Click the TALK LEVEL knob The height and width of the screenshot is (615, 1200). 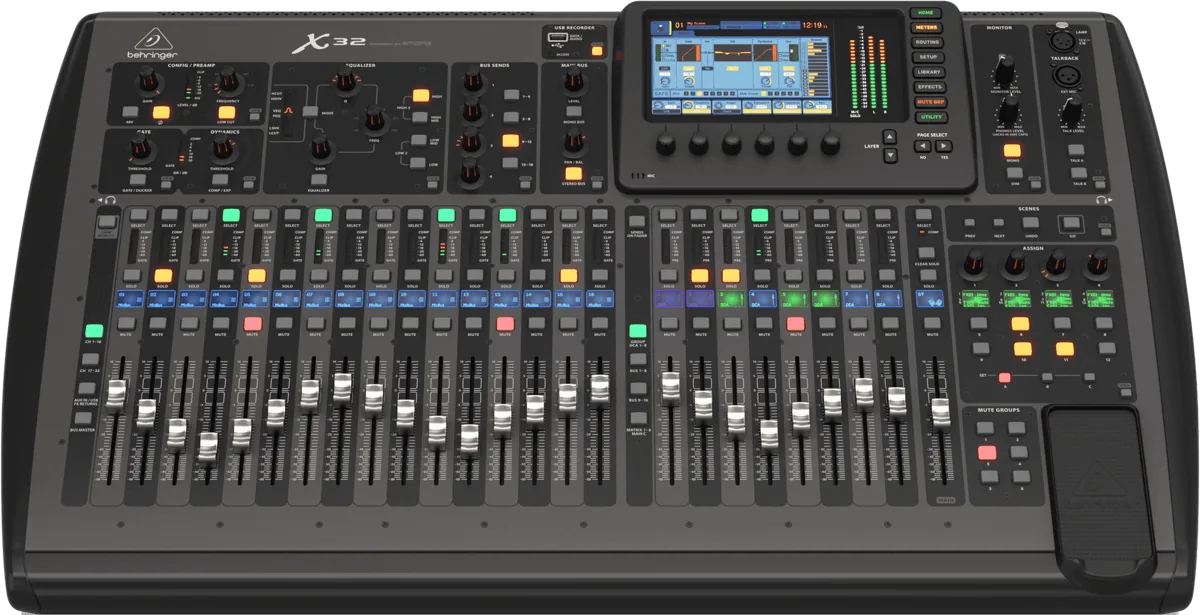click(1072, 113)
